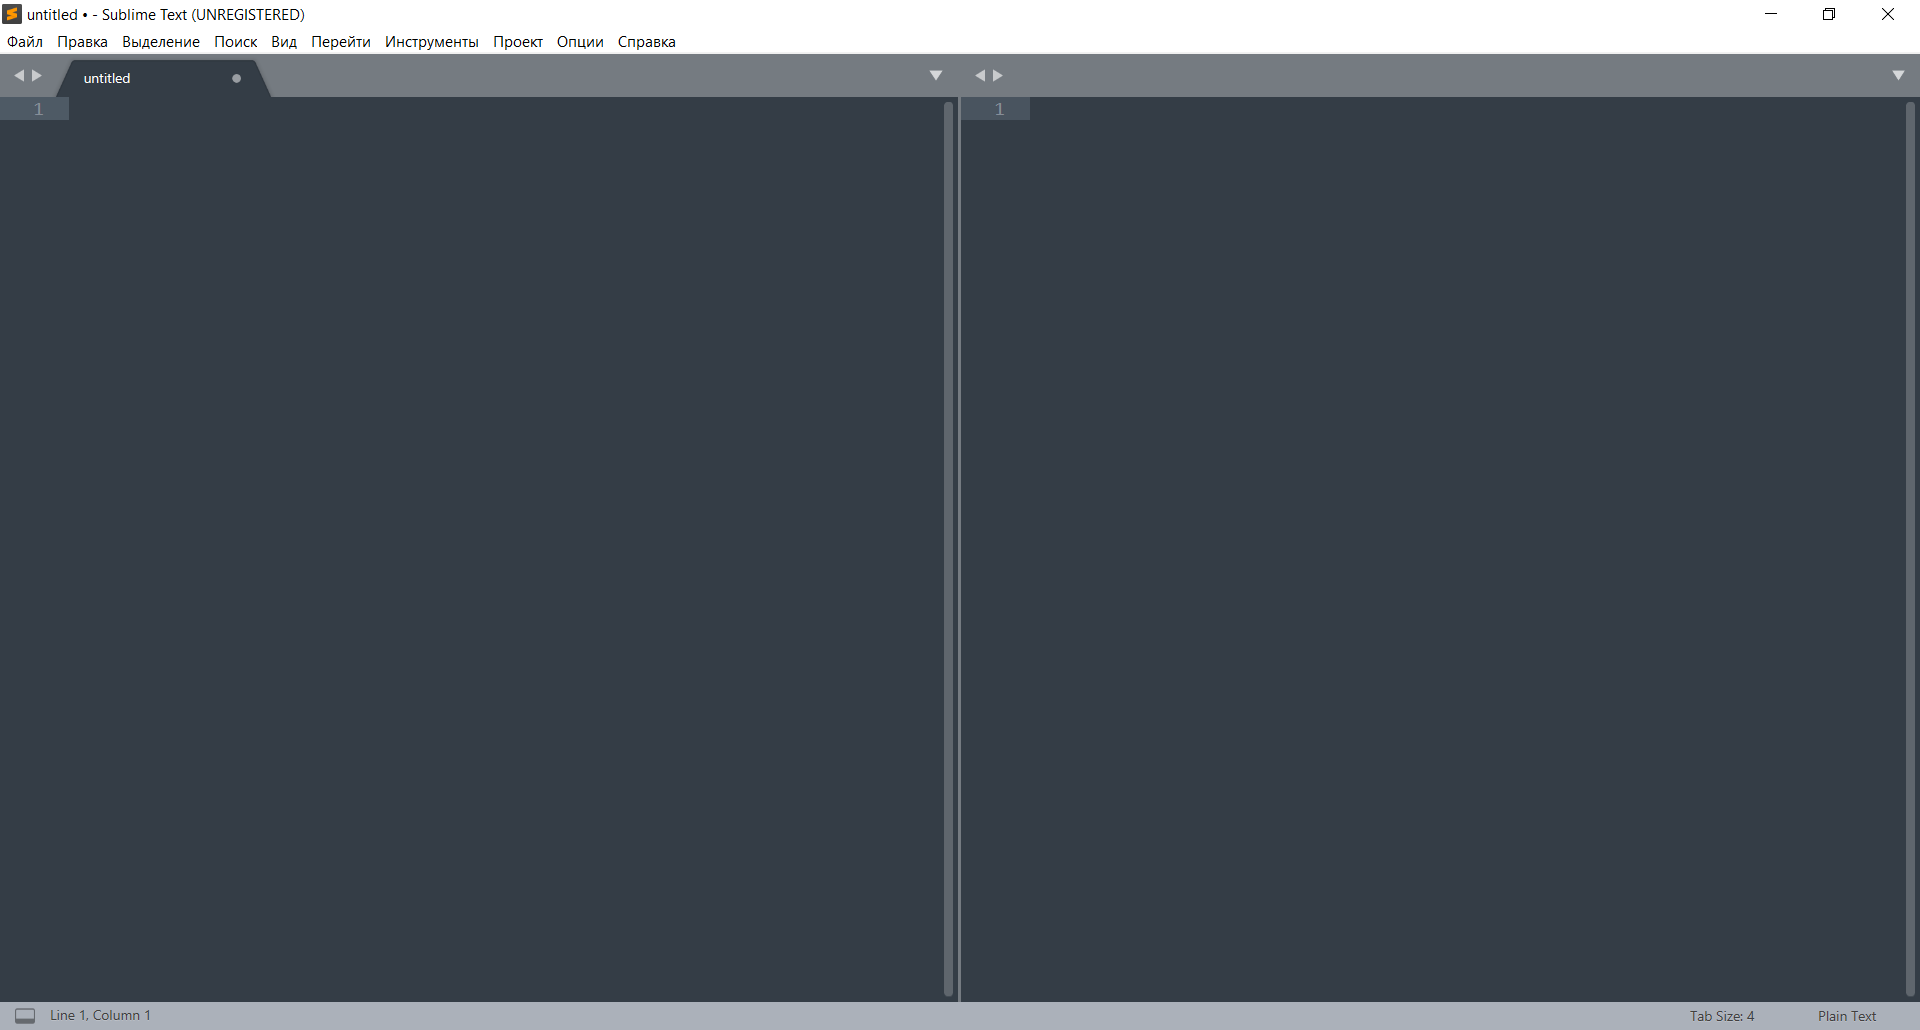Open the syntax selector showing Plain Text

pyautogui.click(x=1845, y=1015)
